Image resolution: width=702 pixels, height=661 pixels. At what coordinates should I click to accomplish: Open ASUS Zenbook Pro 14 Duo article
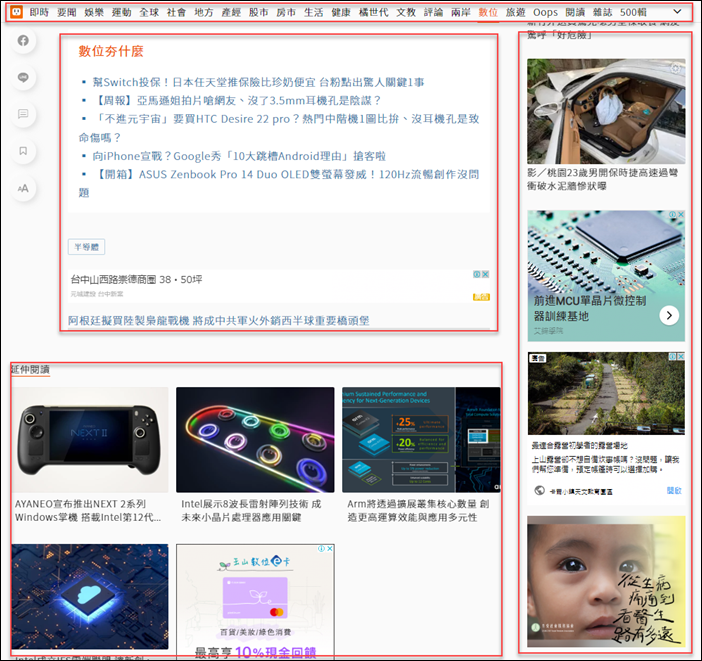(279, 183)
